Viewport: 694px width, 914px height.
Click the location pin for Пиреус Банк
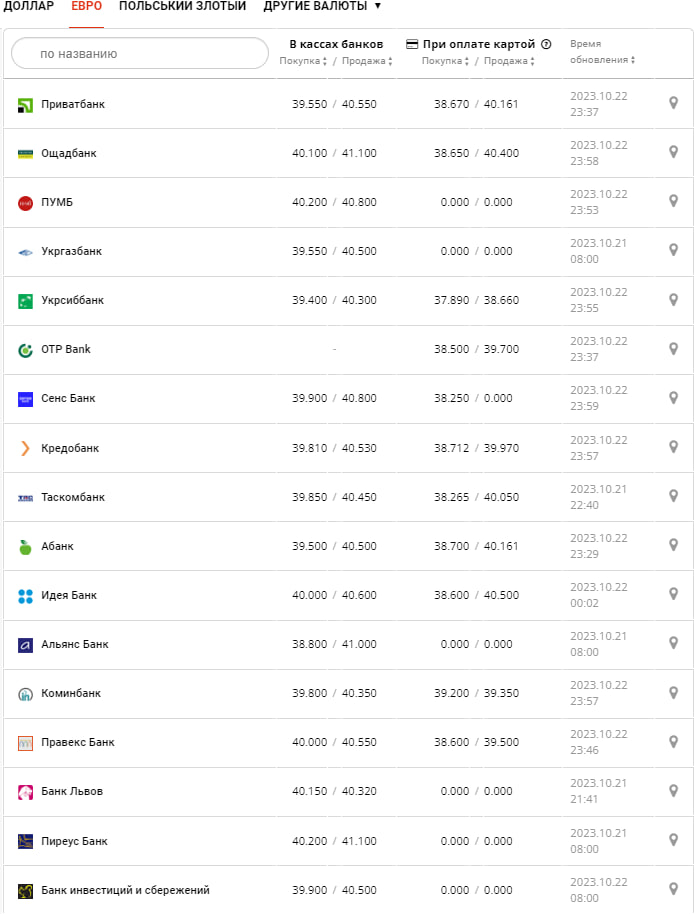[x=673, y=840]
